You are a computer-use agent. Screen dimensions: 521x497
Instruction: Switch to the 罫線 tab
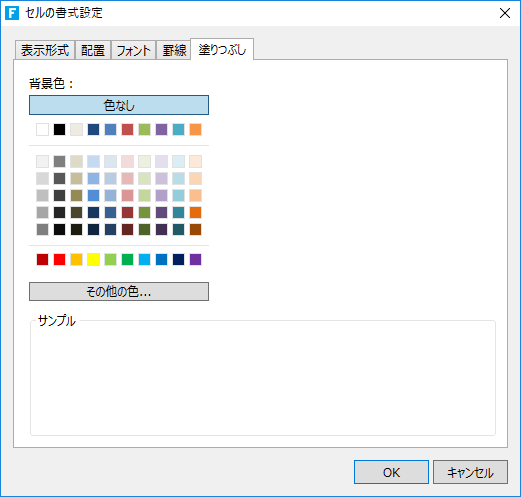174,50
